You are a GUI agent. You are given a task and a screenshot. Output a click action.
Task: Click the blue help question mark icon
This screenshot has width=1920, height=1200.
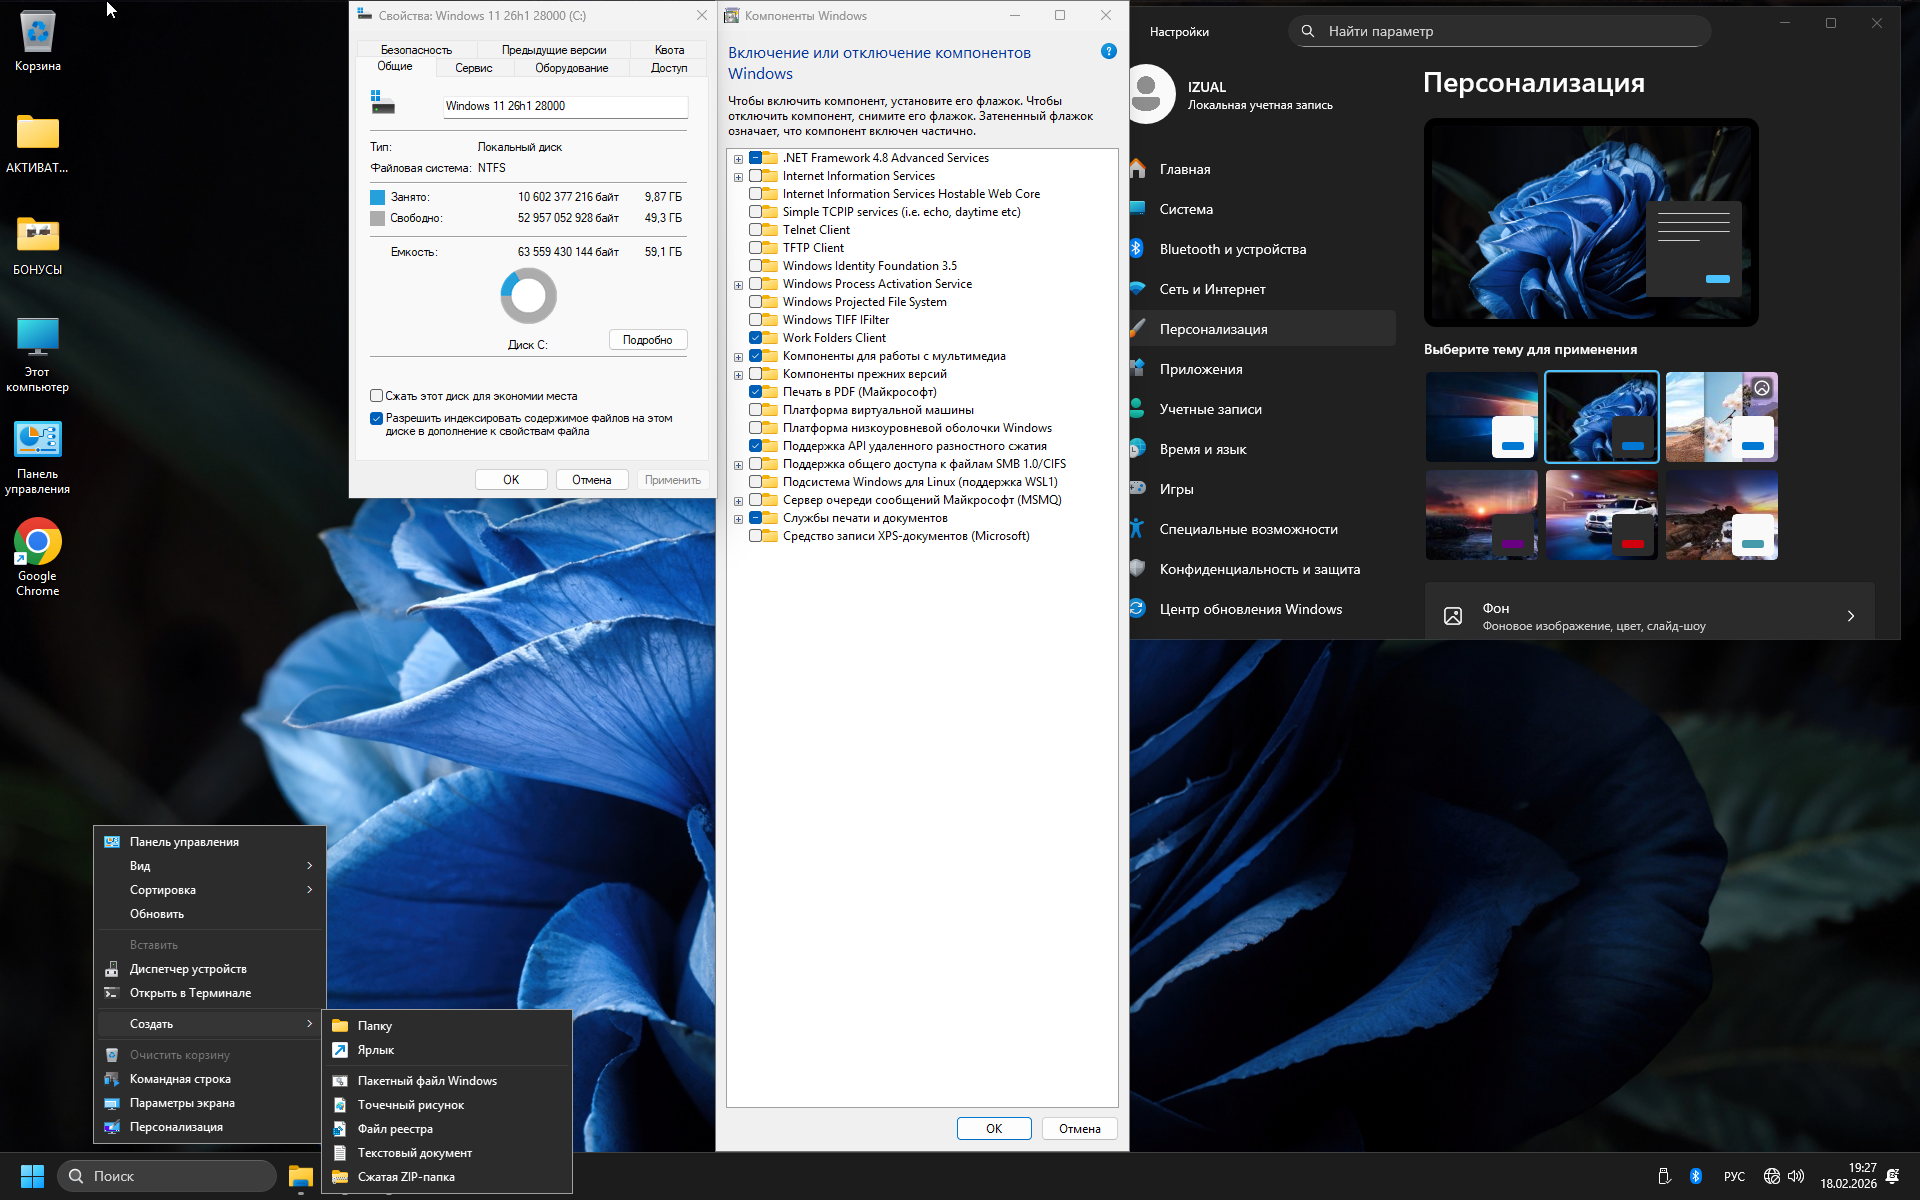click(1108, 51)
